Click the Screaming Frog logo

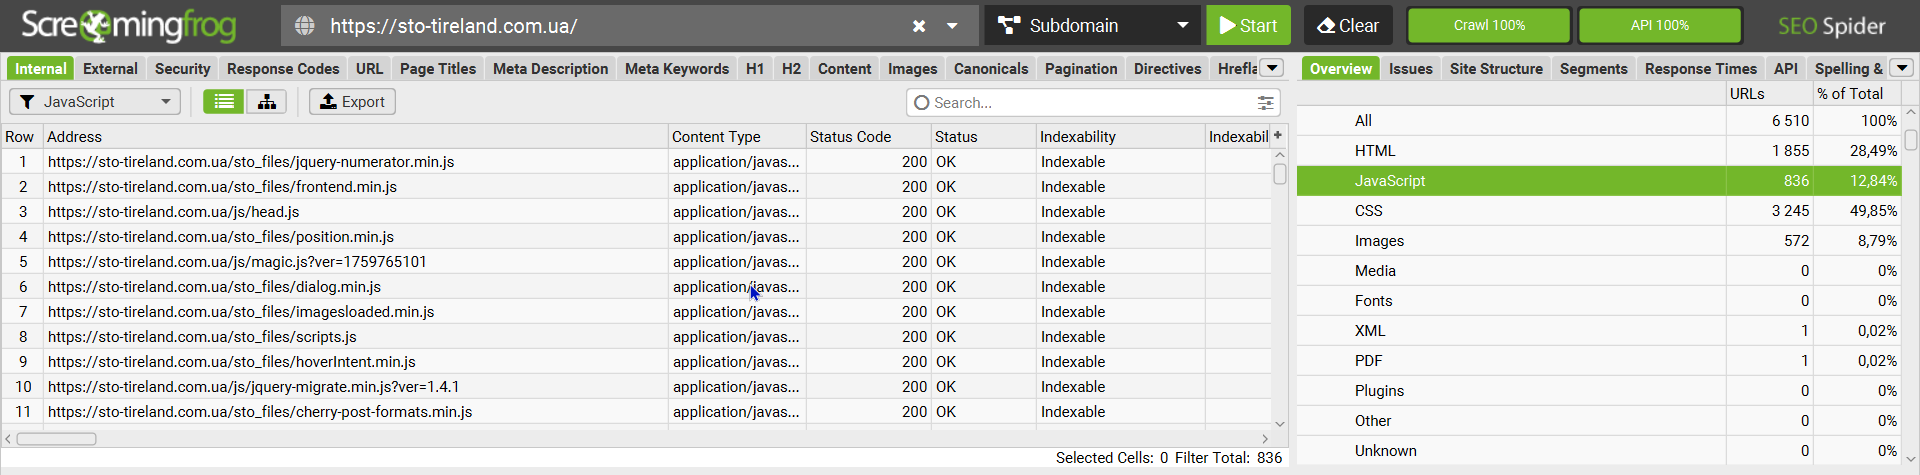click(x=128, y=26)
